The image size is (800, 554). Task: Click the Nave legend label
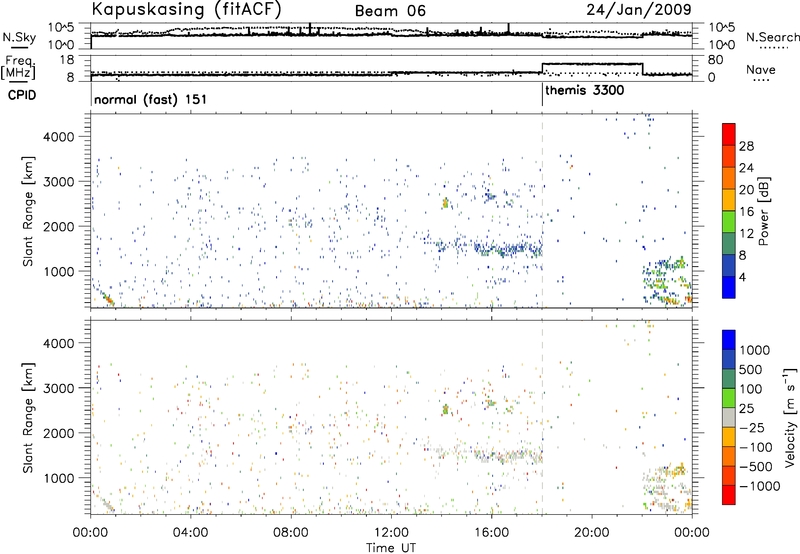point(761,69)
